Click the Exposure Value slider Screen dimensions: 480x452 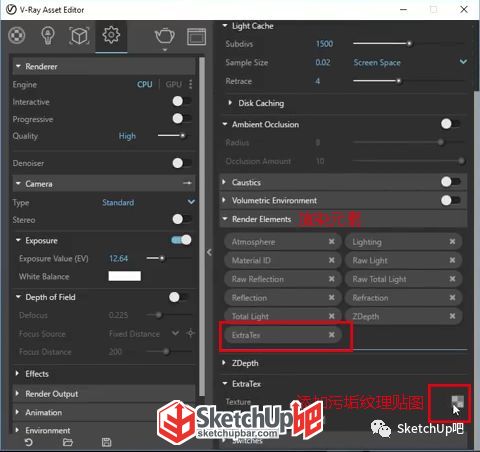(x=168, y=258)
